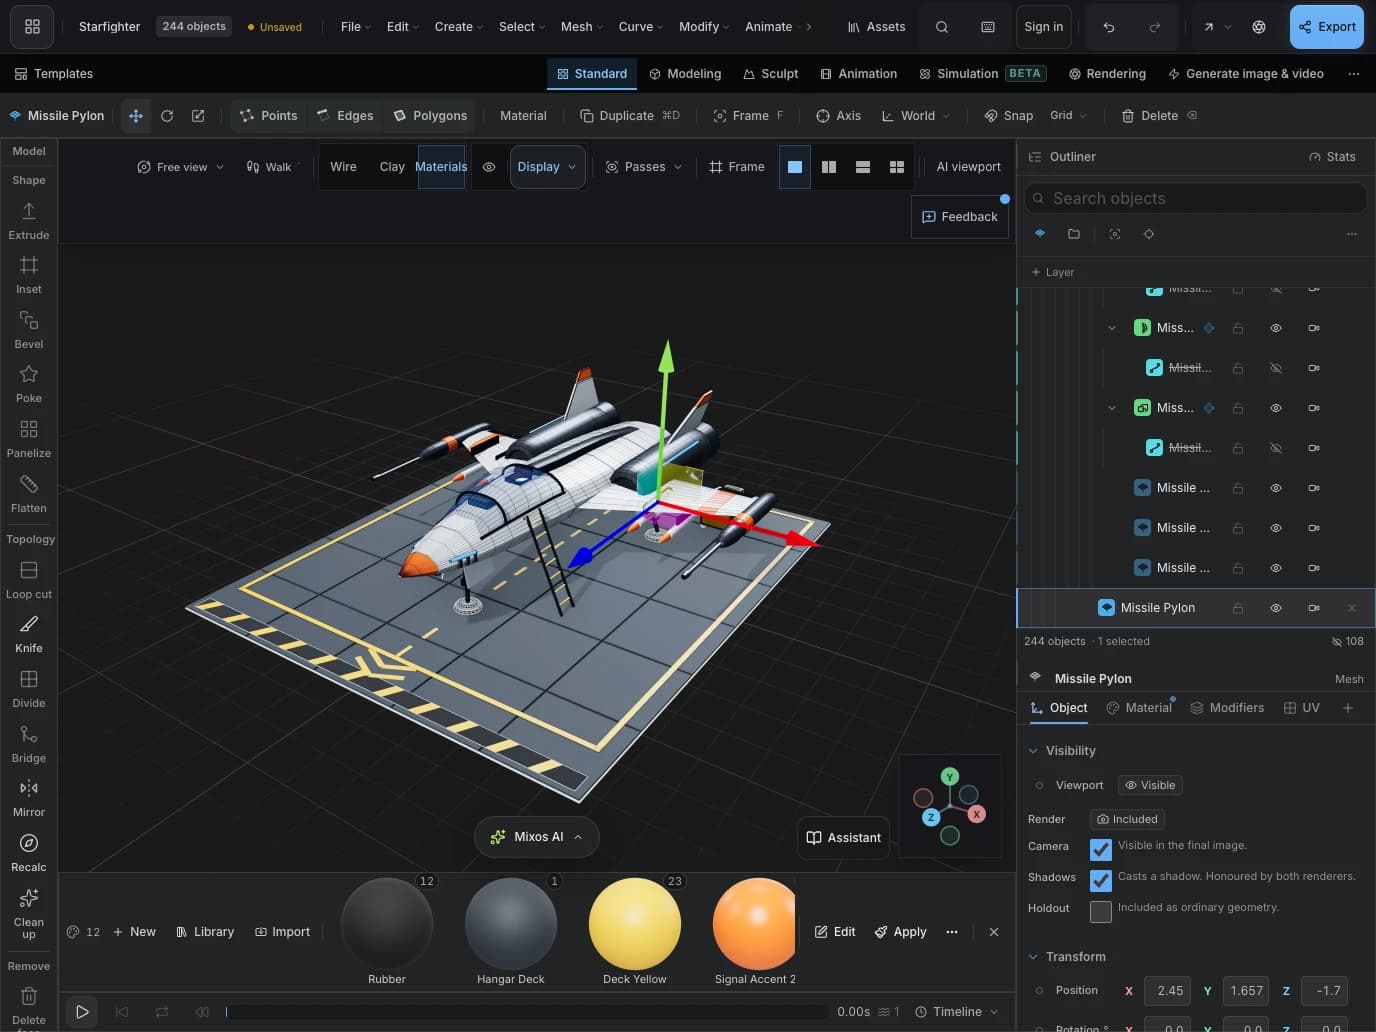This screenshot has width=1376, height=1032.
Task: Select the Signal Accent 2 material swatch
Action: 755,932
